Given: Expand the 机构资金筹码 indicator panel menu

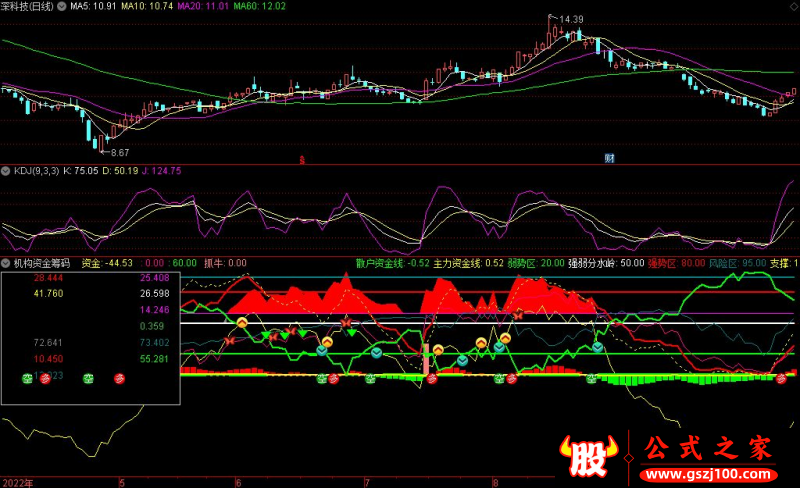Looking at the screenshot, I should pyautogui.click(x=6, y=262).
